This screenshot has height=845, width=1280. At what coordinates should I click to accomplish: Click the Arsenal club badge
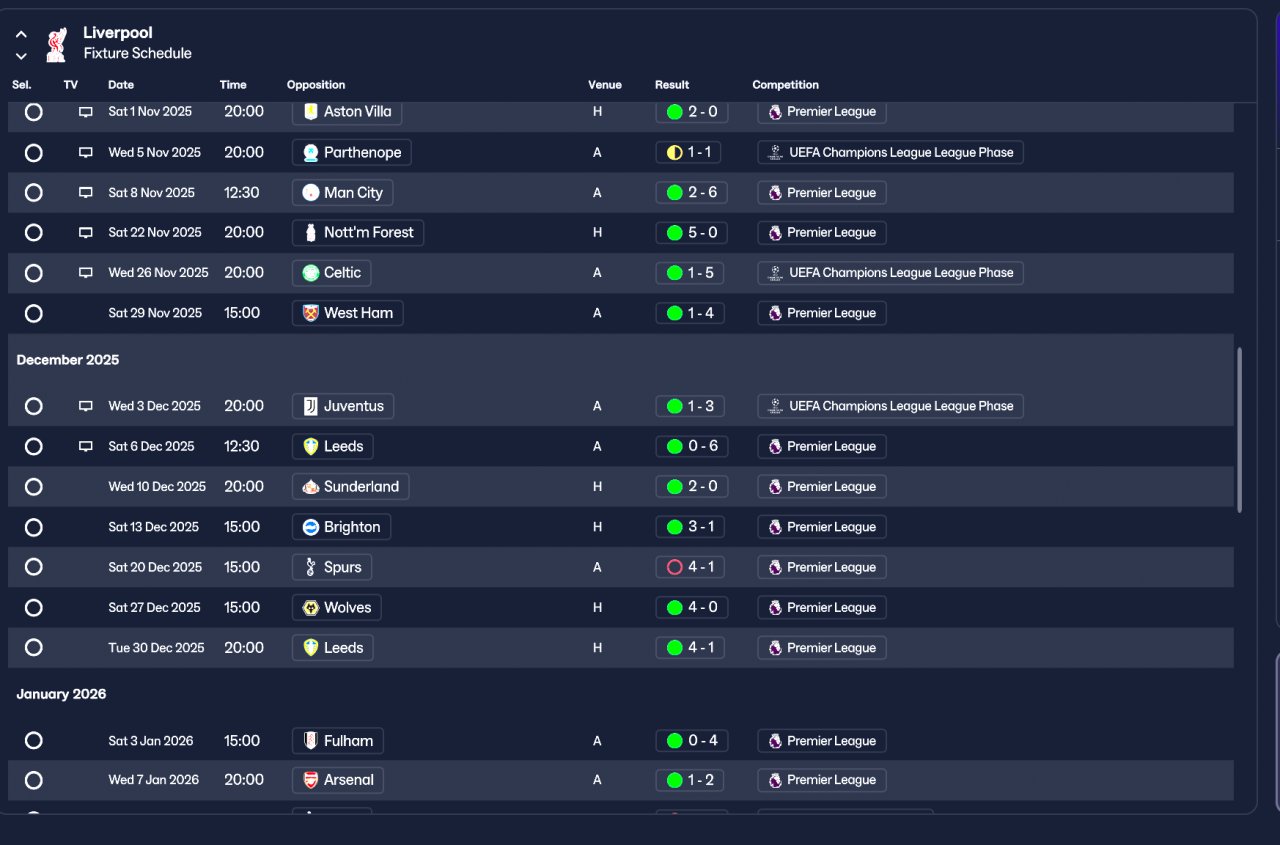click(x=311, y=780)
